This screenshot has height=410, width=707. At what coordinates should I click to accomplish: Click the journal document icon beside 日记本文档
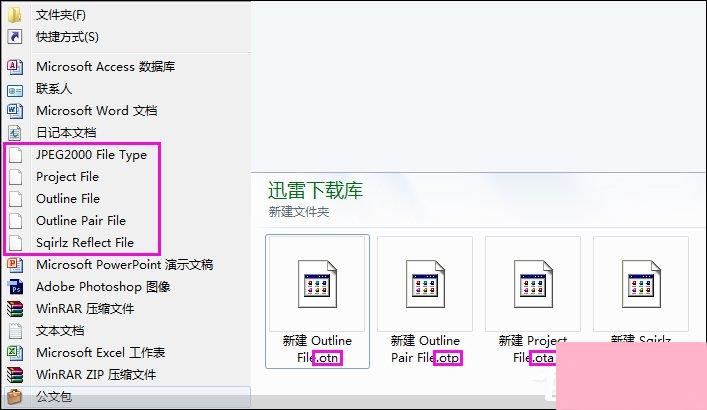(15, 133)
